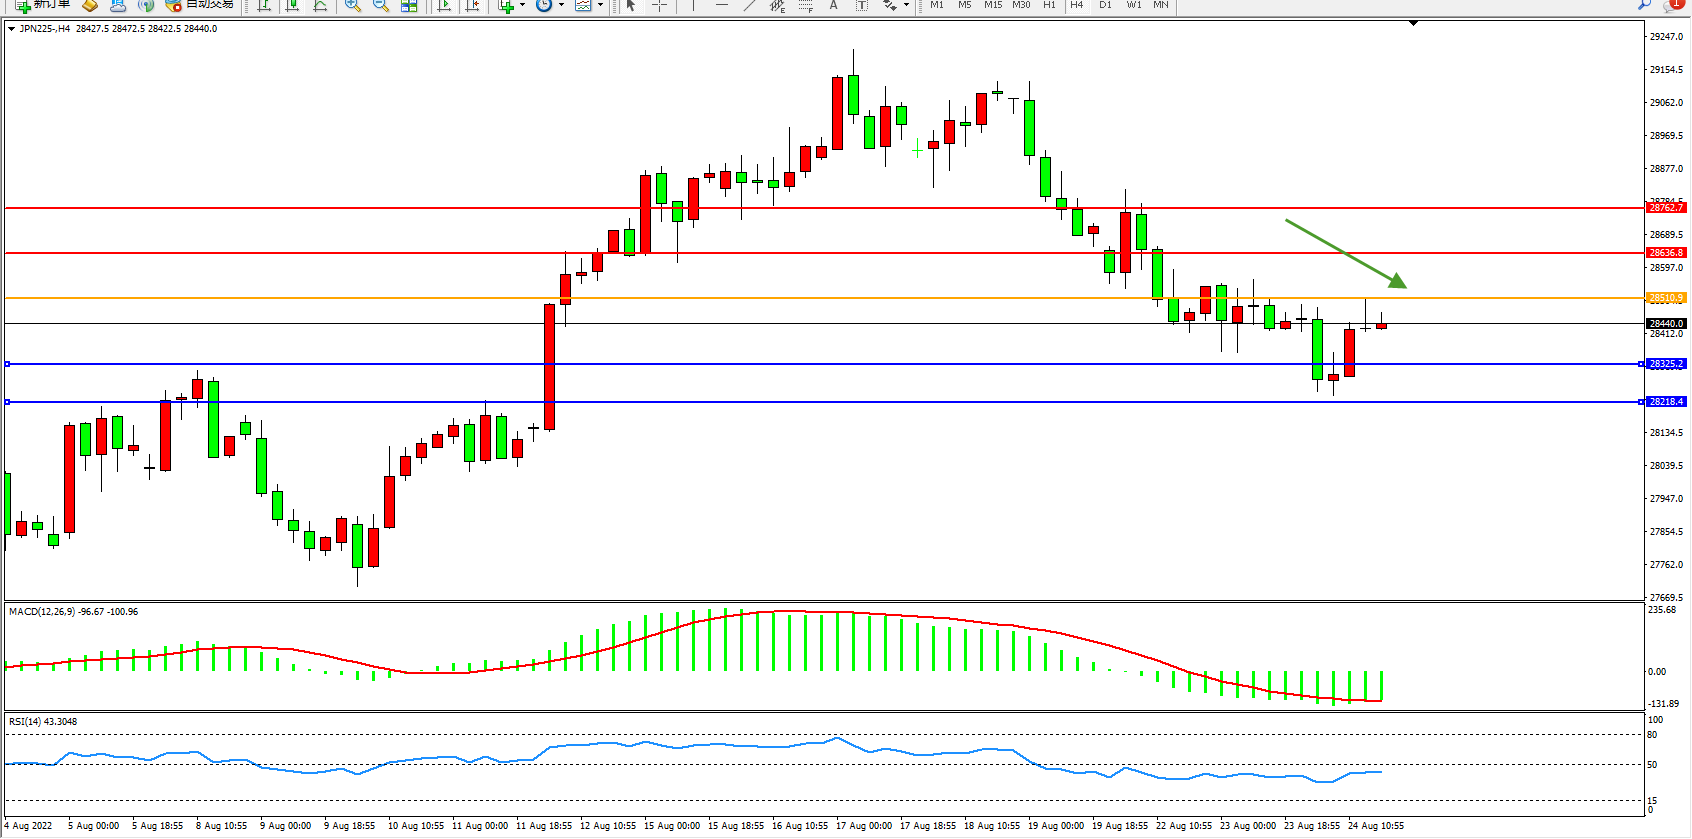
Task: Open the templates dropdown arrow
Action: [x=600, y=5]
